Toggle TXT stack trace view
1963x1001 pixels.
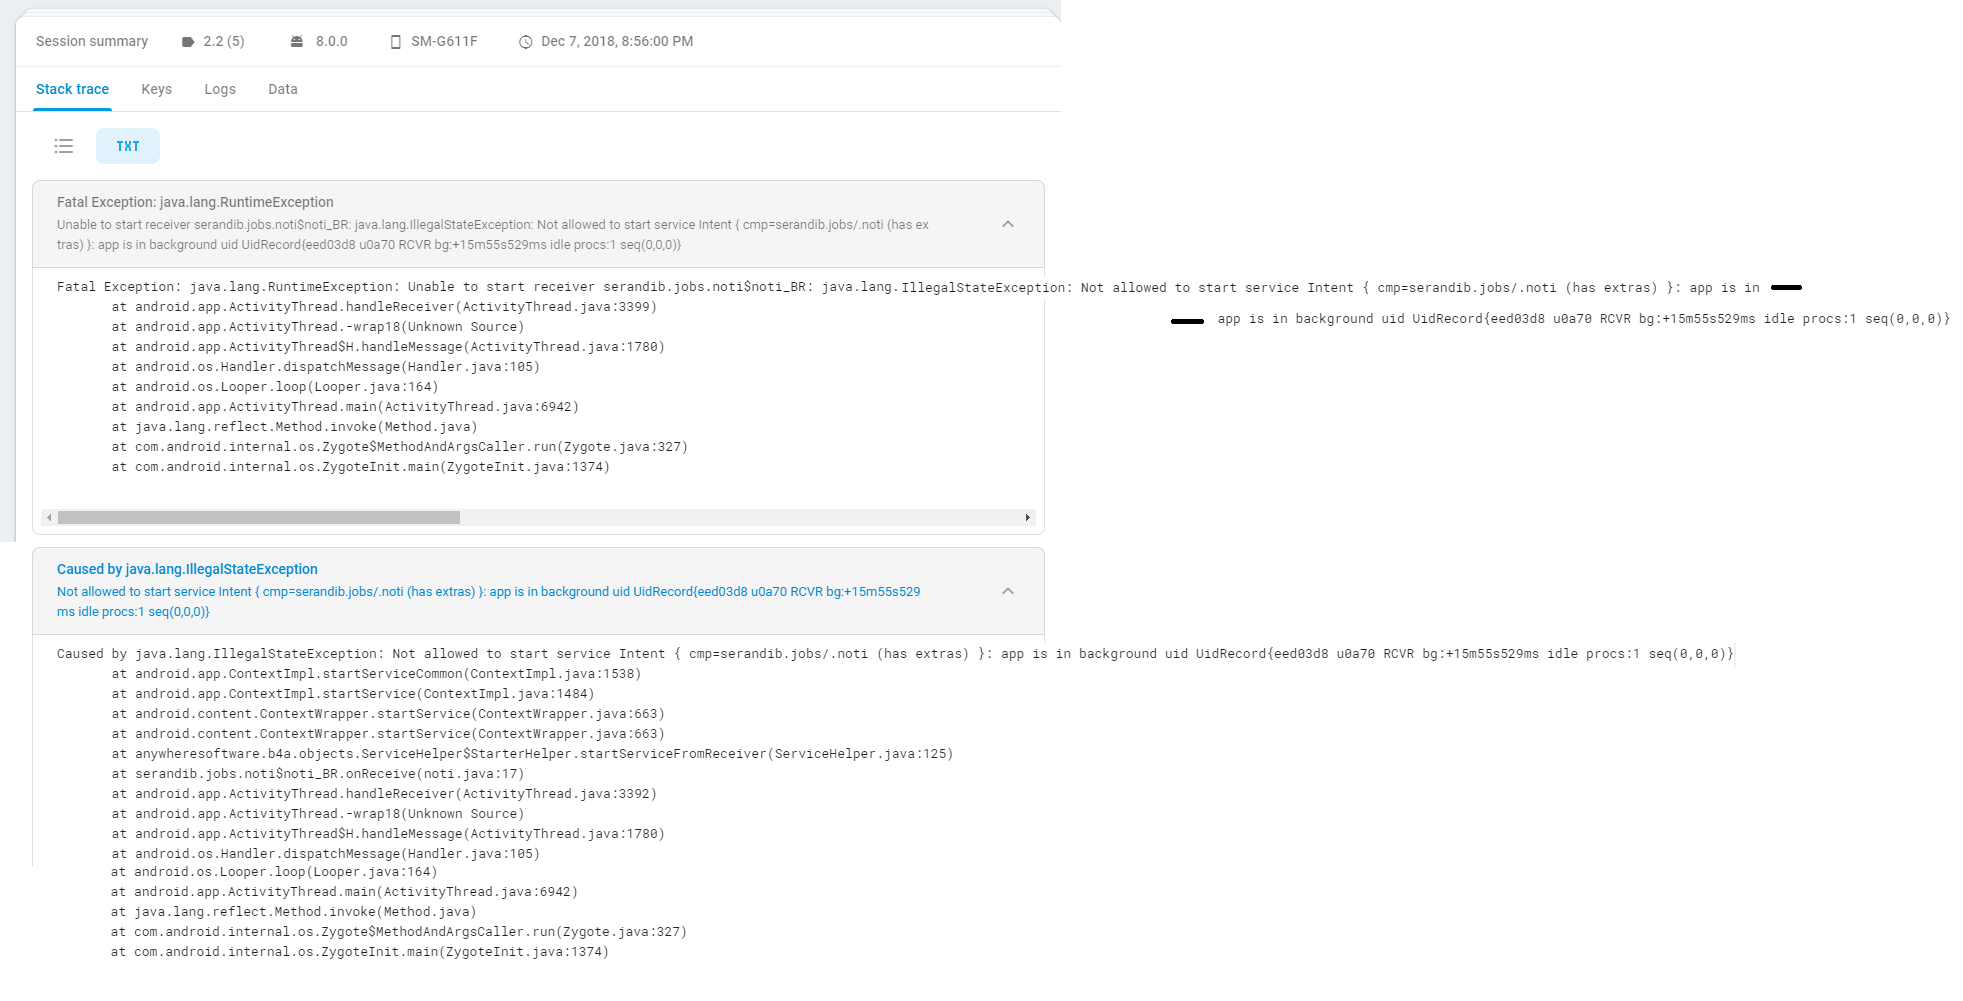pos(128,146)
